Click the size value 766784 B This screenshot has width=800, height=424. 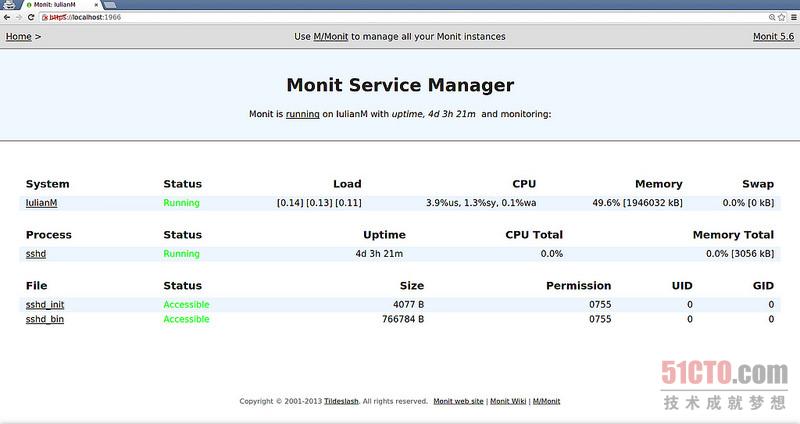pyautogui.click(x=403, y=319)
